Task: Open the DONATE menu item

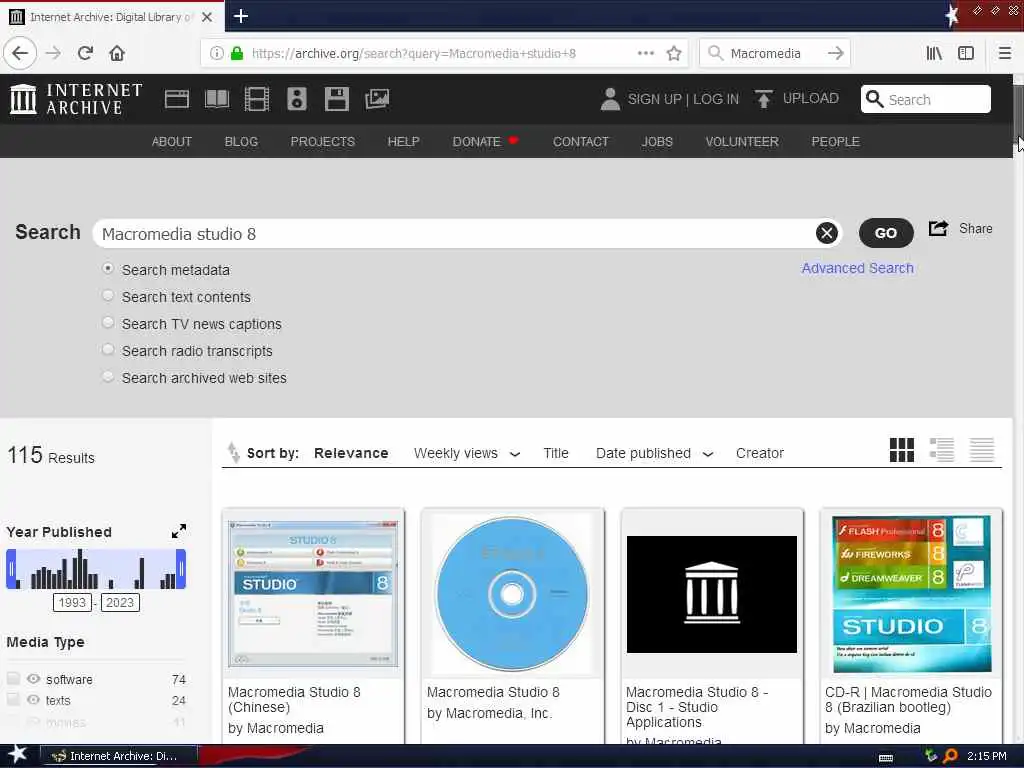Action: pyautogui.click(x=477, y=142)
